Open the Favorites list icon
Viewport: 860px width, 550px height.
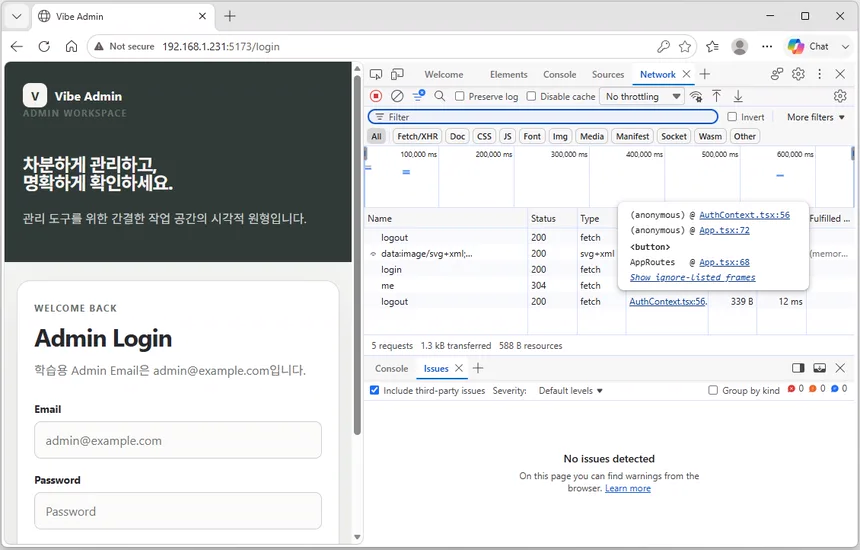(712, 47)
